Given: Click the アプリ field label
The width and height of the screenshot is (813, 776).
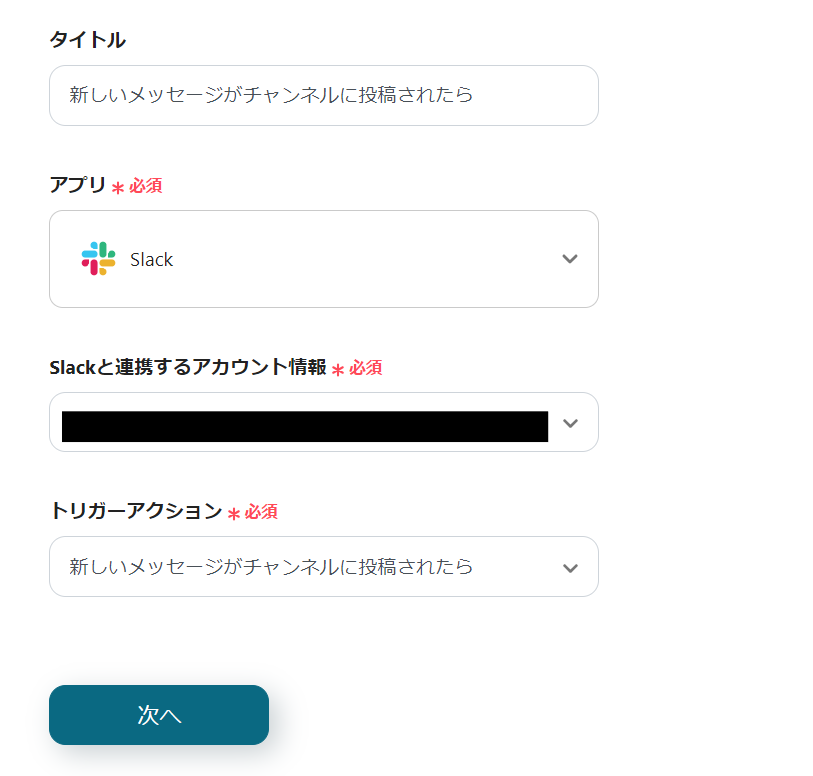Looking at the screenshot, I should coord(78,185).
